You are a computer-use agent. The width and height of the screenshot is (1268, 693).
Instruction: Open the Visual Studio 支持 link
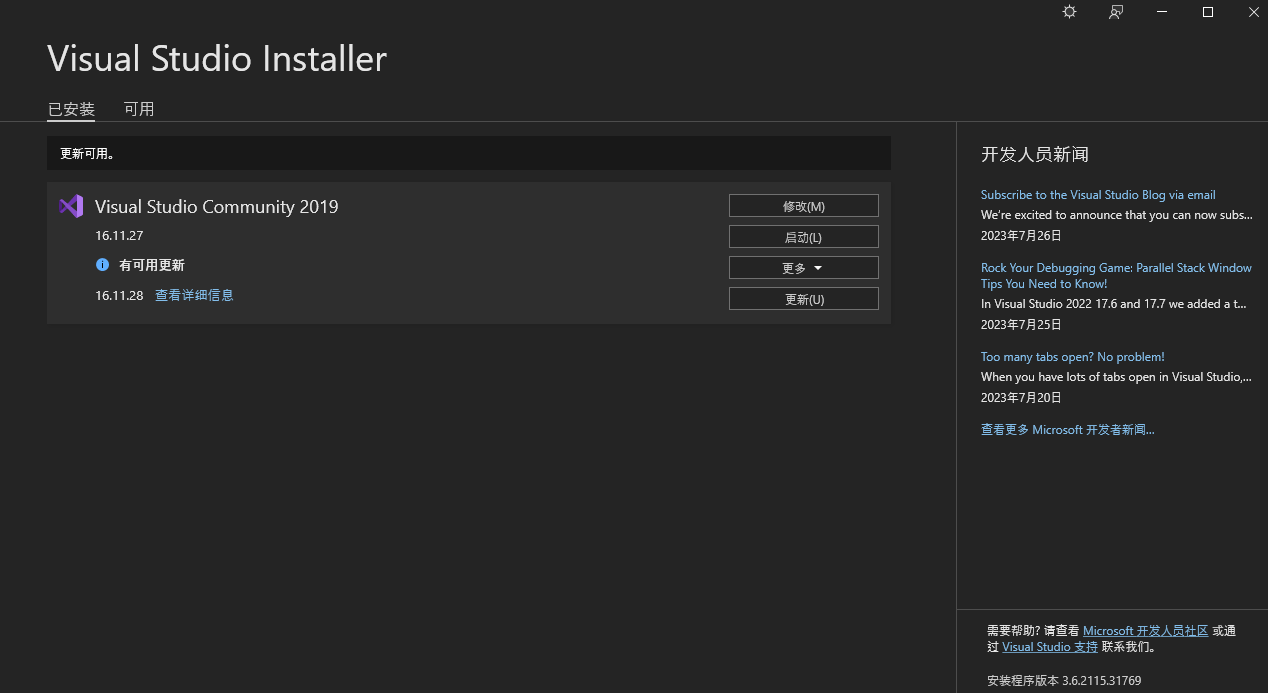(1050, 647)
